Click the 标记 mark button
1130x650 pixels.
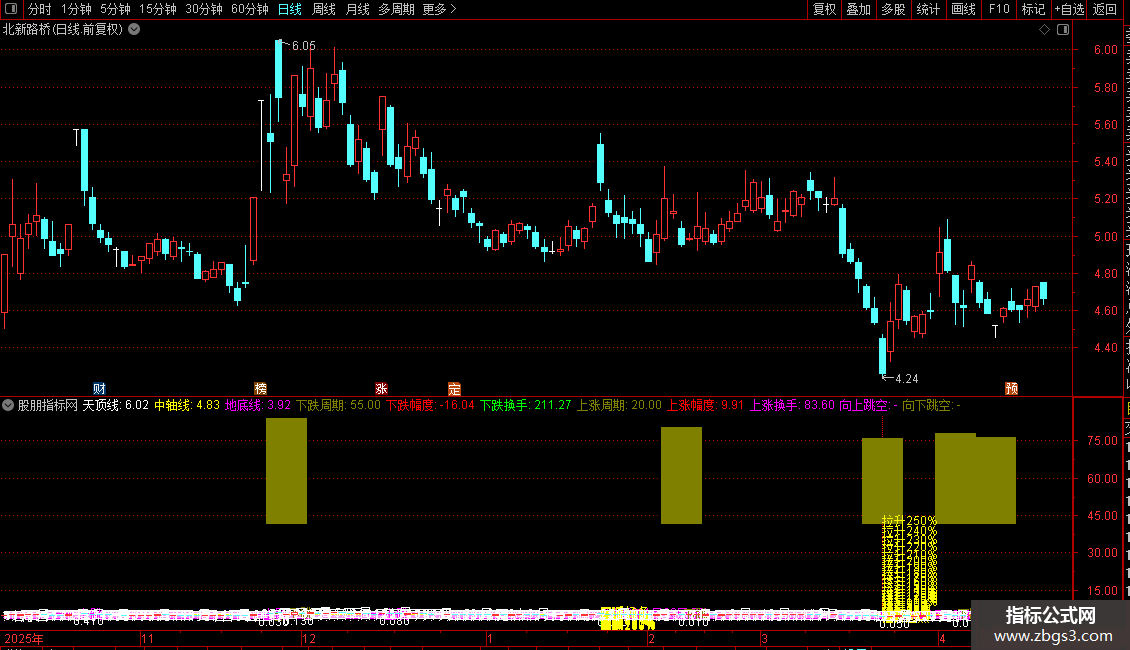pos(1033,9)
